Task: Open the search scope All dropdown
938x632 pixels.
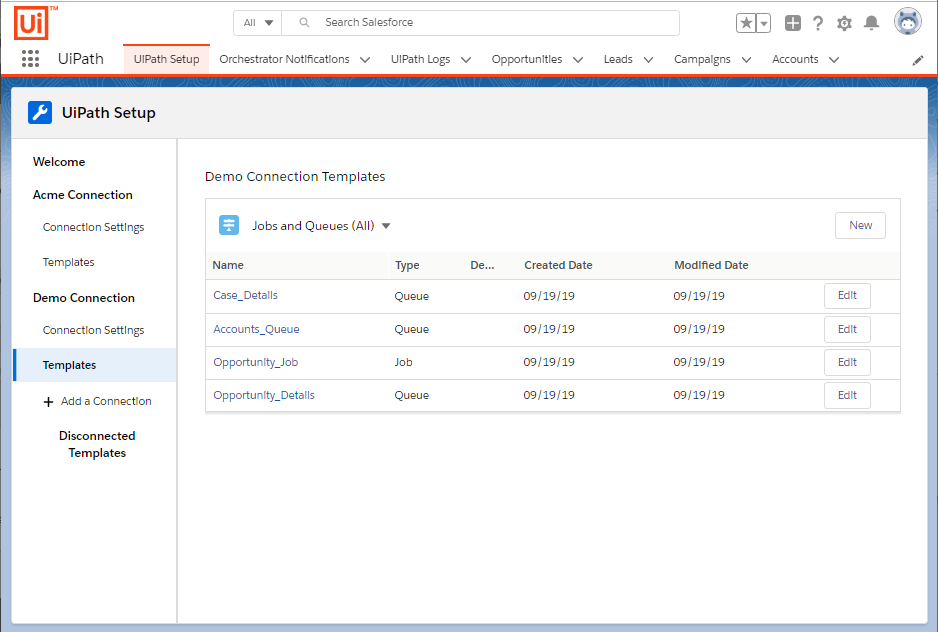Action: pyautogui.click(x=257, y=22)
